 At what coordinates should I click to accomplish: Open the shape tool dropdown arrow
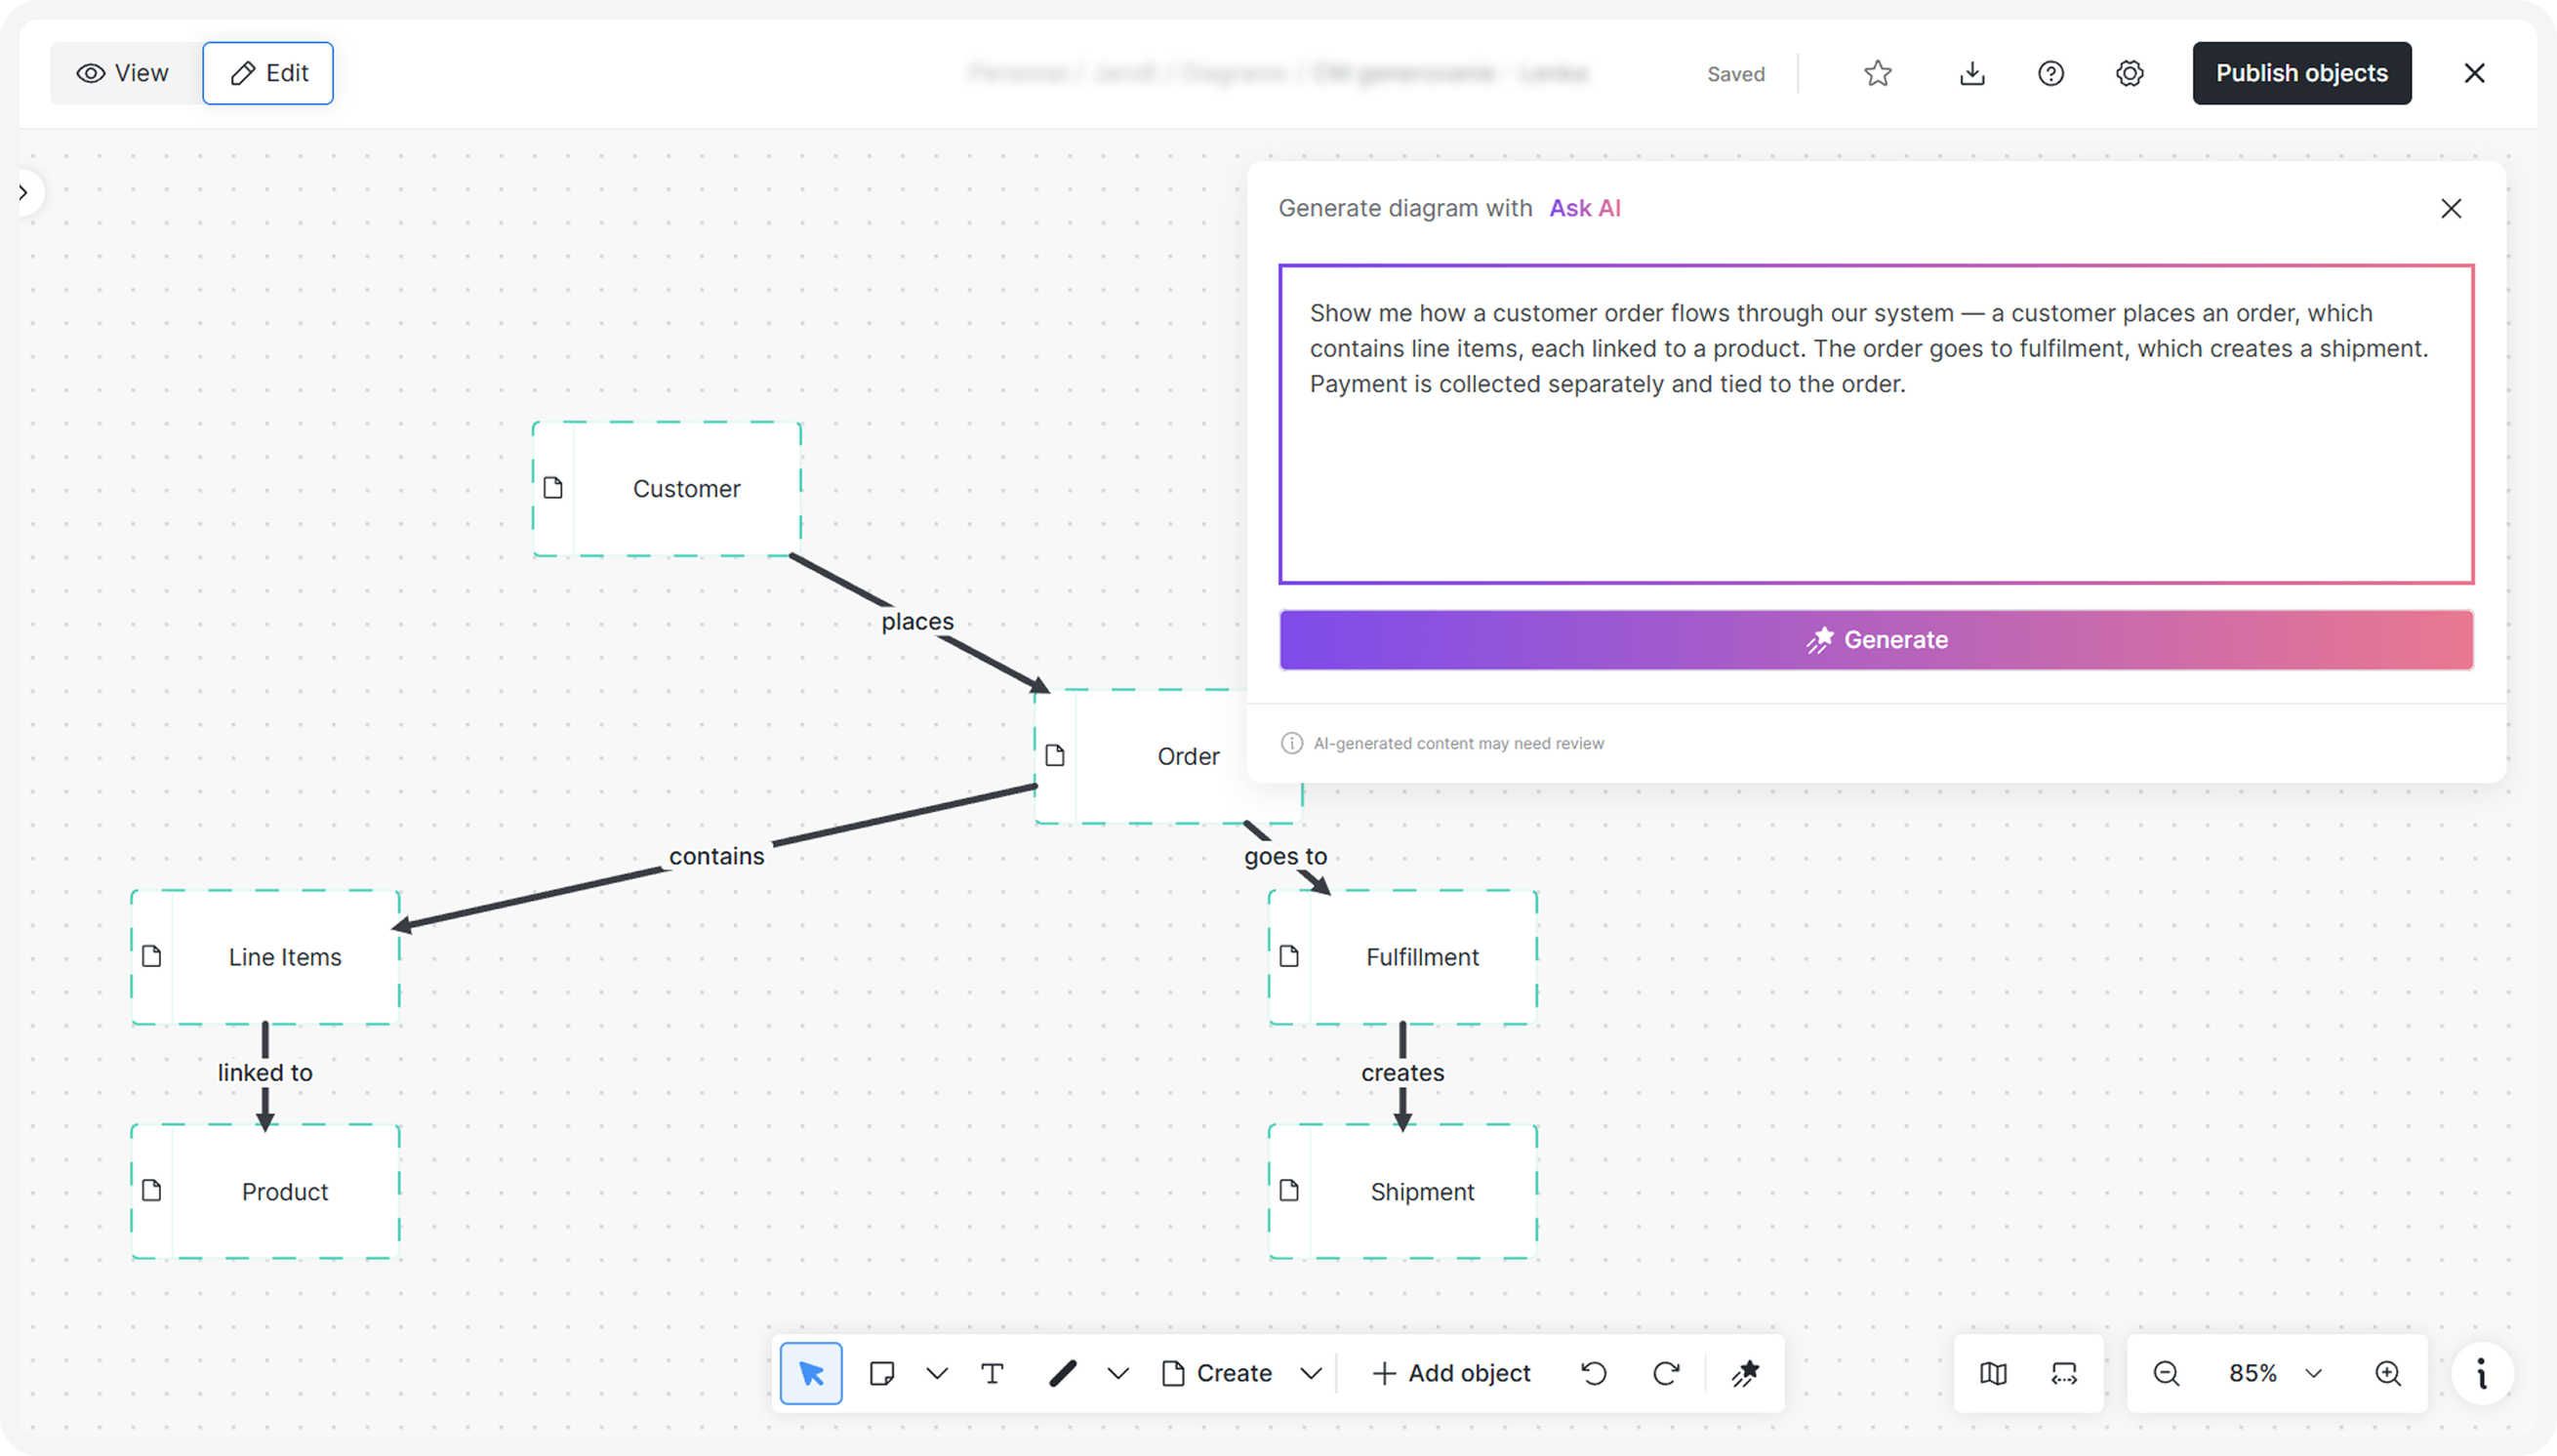(937, 1373)
